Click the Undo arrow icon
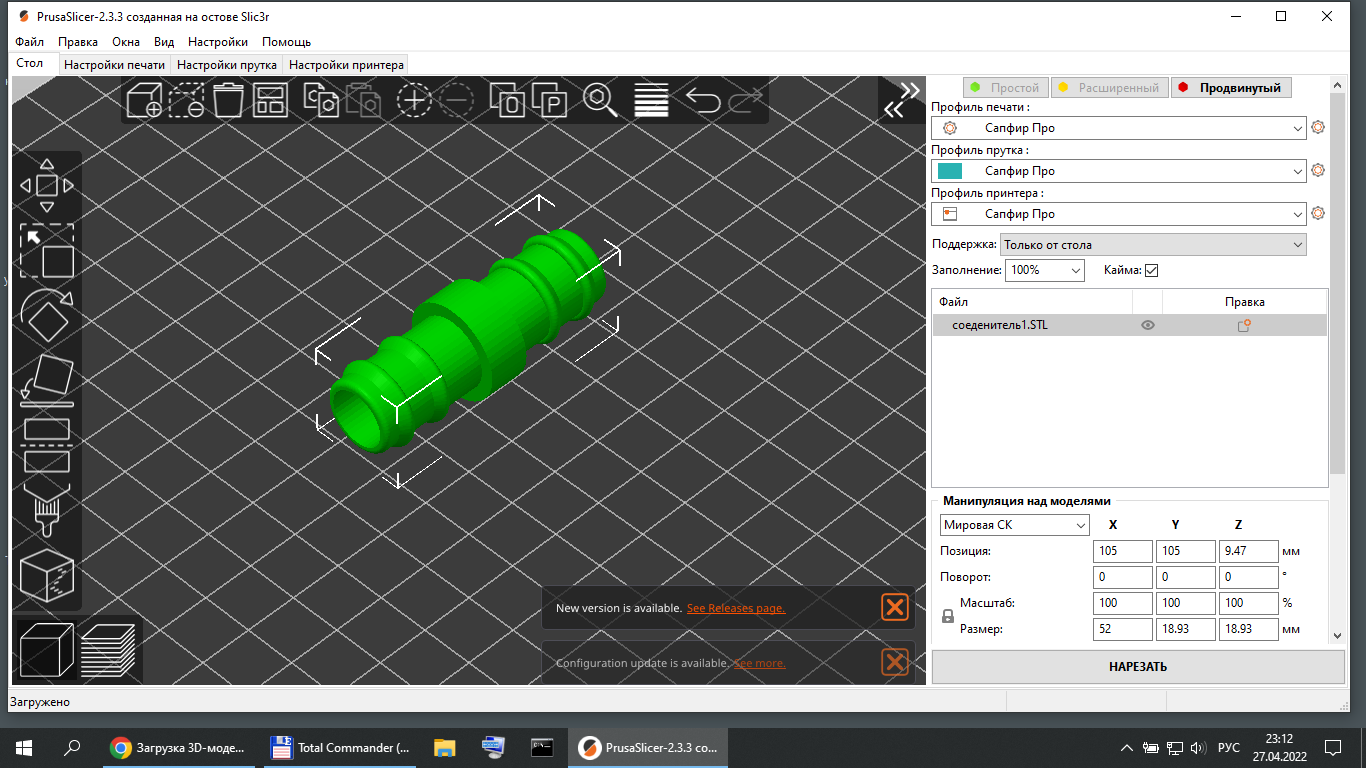Screen dimensions: 1366x768 pyautogui.click(x=703, y=101)
